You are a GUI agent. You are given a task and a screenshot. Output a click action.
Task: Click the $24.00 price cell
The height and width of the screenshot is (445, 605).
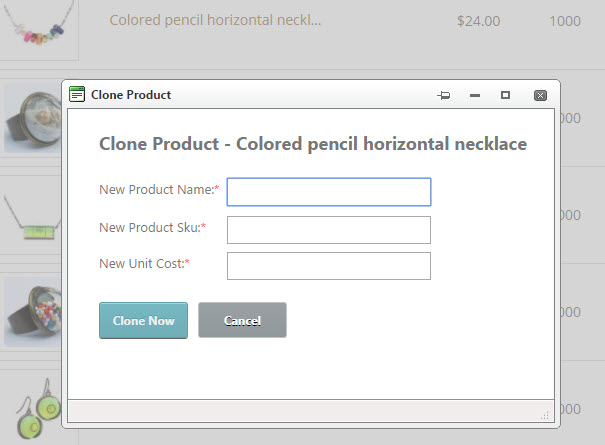point(478,21)
